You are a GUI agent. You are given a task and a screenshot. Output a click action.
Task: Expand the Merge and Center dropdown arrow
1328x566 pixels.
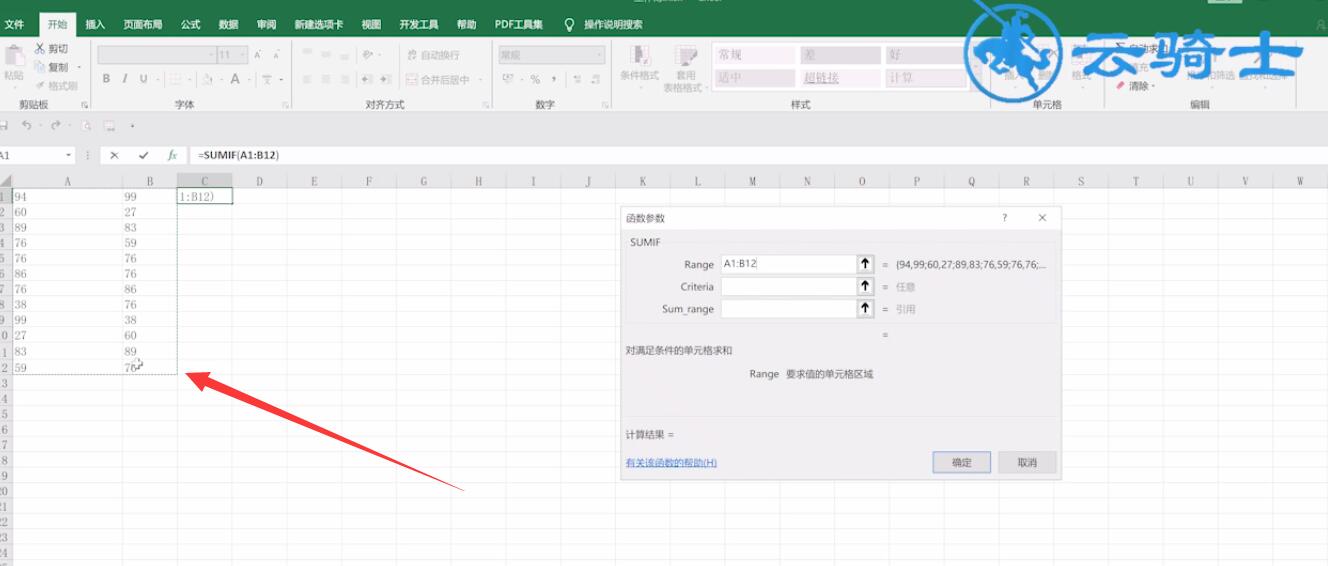[479, 80]
